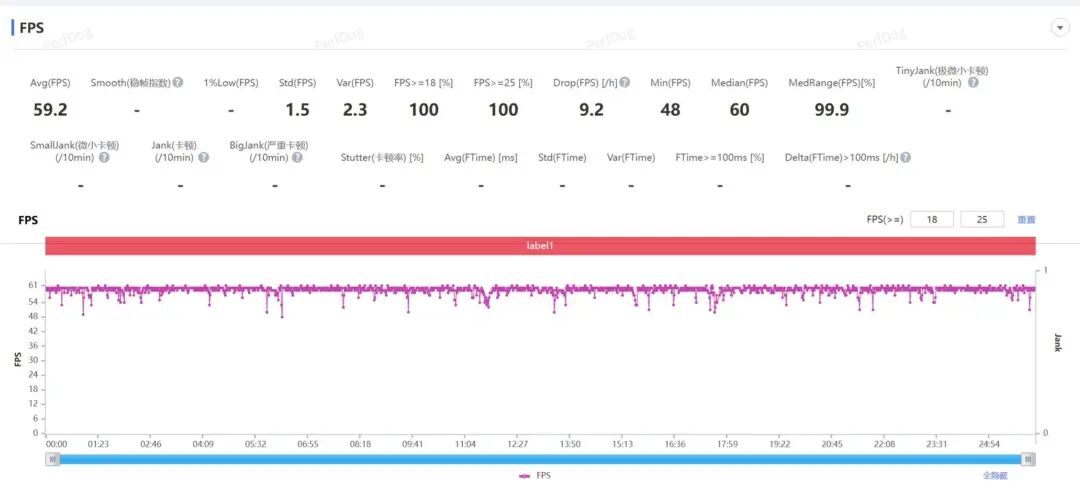The height and width of the screenshot is (489, 1080).
Task: Click the Std(FTime) label
Action: click(562, 158)
